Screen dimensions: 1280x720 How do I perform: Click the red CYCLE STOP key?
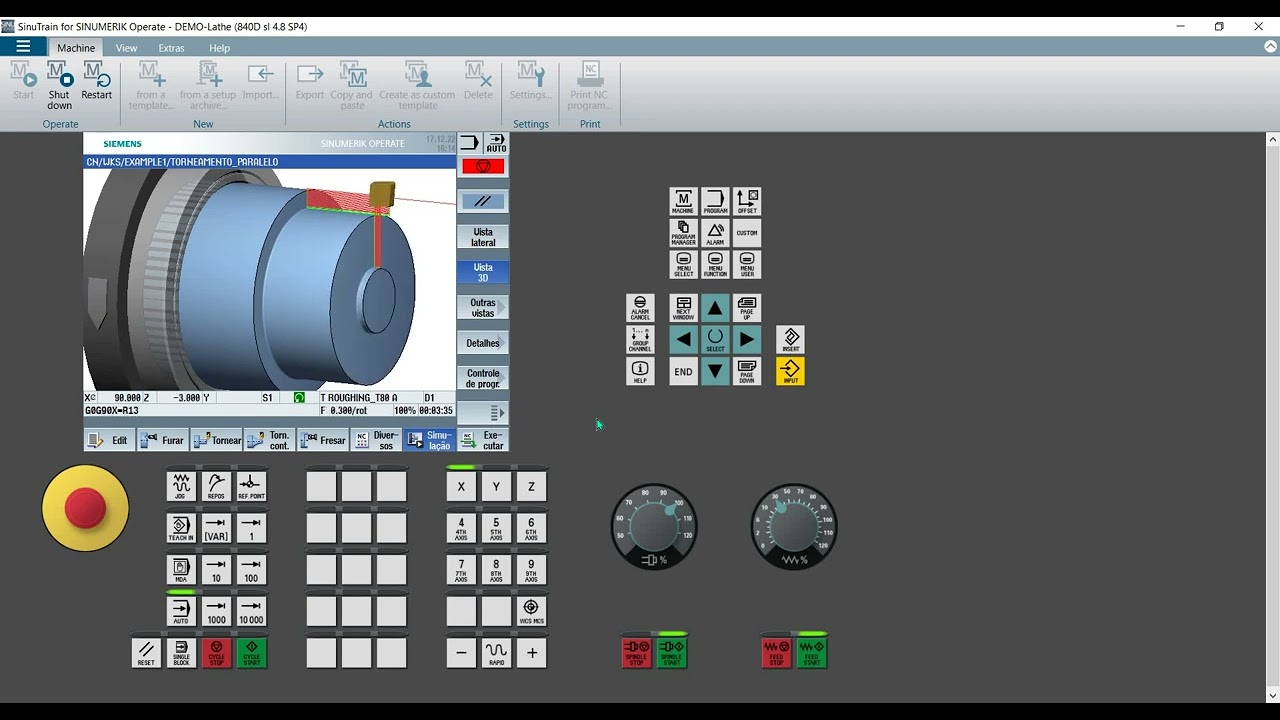[x=216, y=653]
